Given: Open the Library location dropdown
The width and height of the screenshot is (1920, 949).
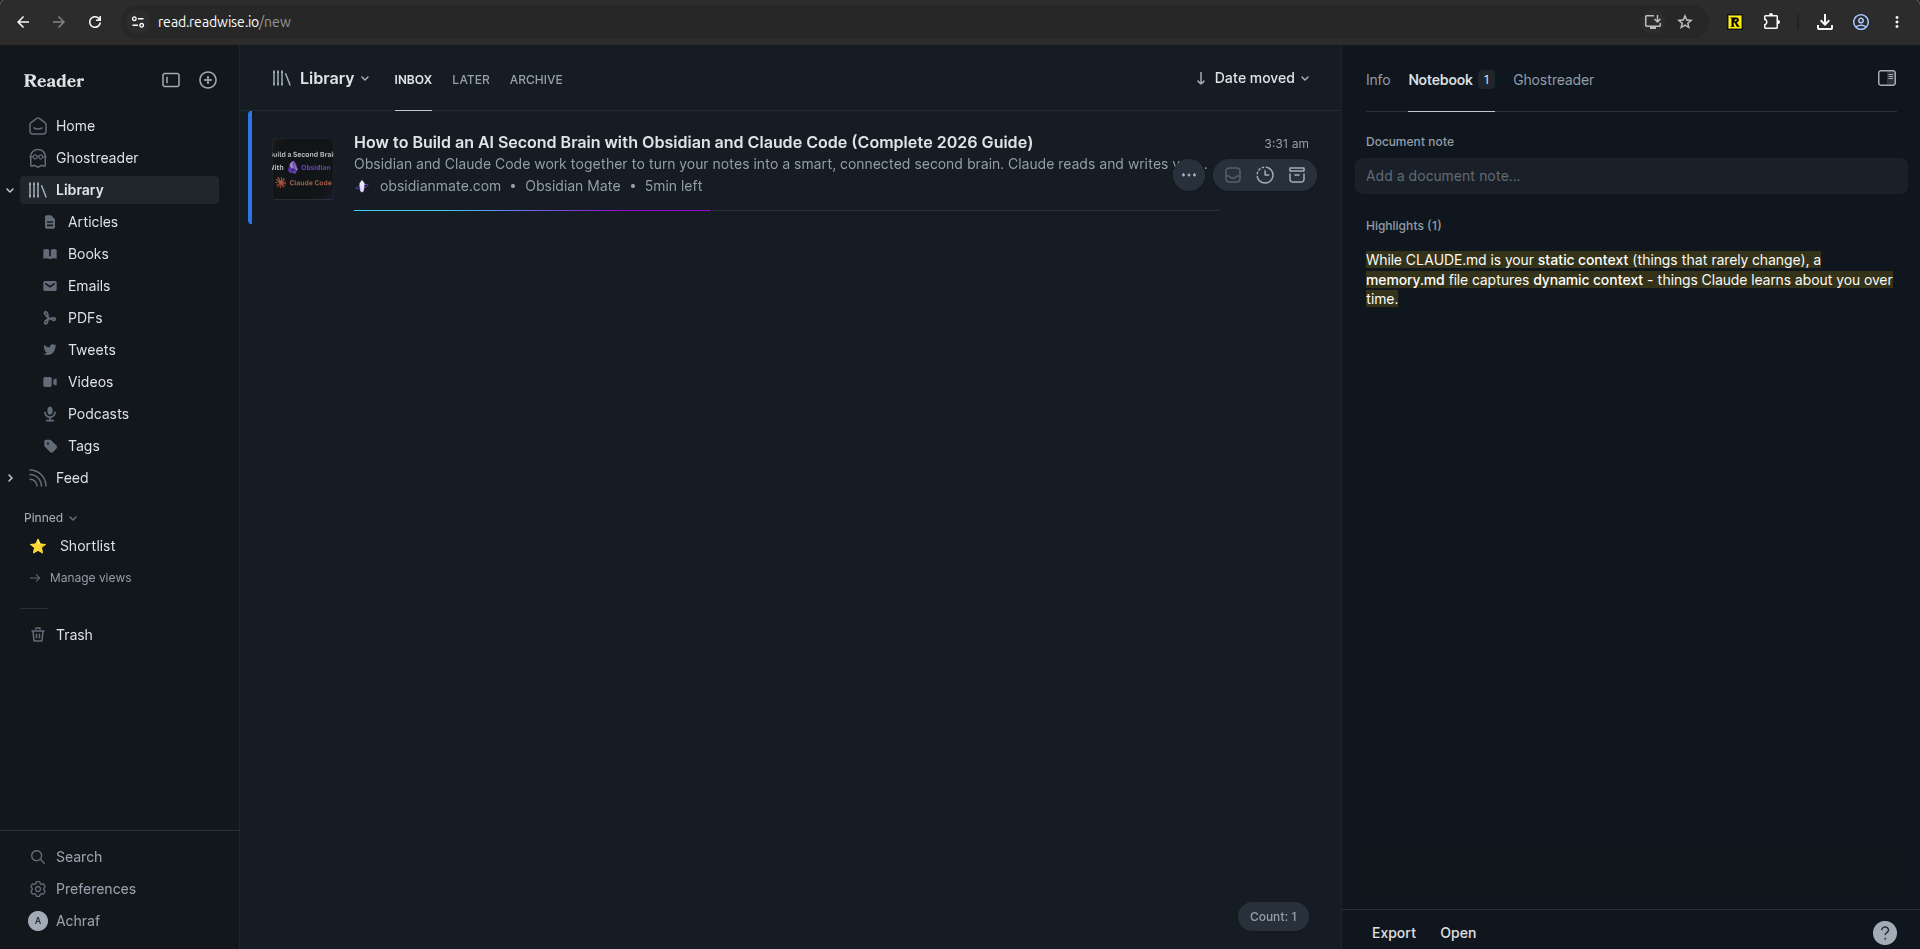Looking at the screenshot, I should 321,78.
